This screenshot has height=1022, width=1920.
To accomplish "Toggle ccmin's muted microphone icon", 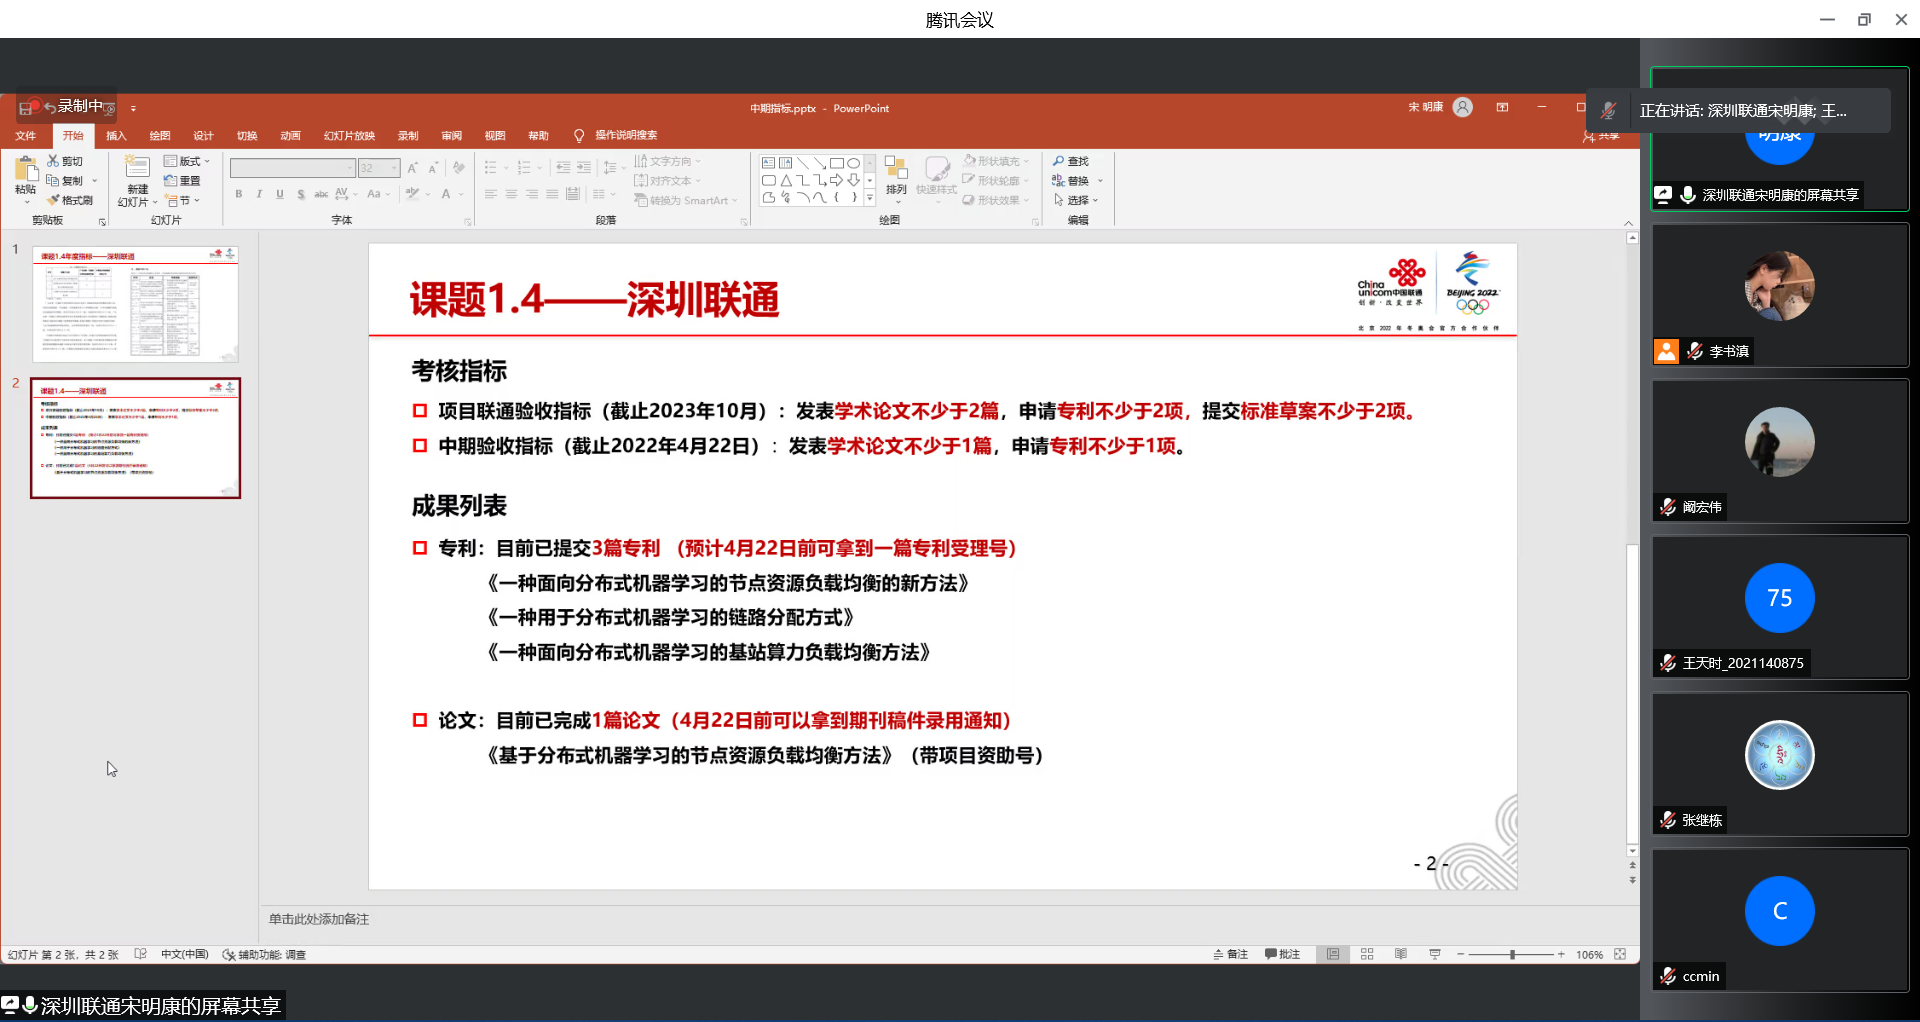I will 1668,976.
